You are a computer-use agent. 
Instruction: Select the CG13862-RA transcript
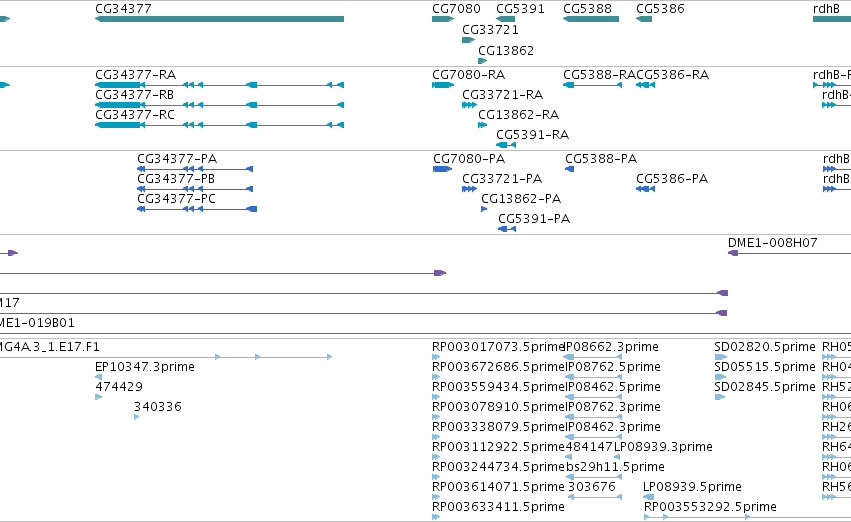(482, 125)
